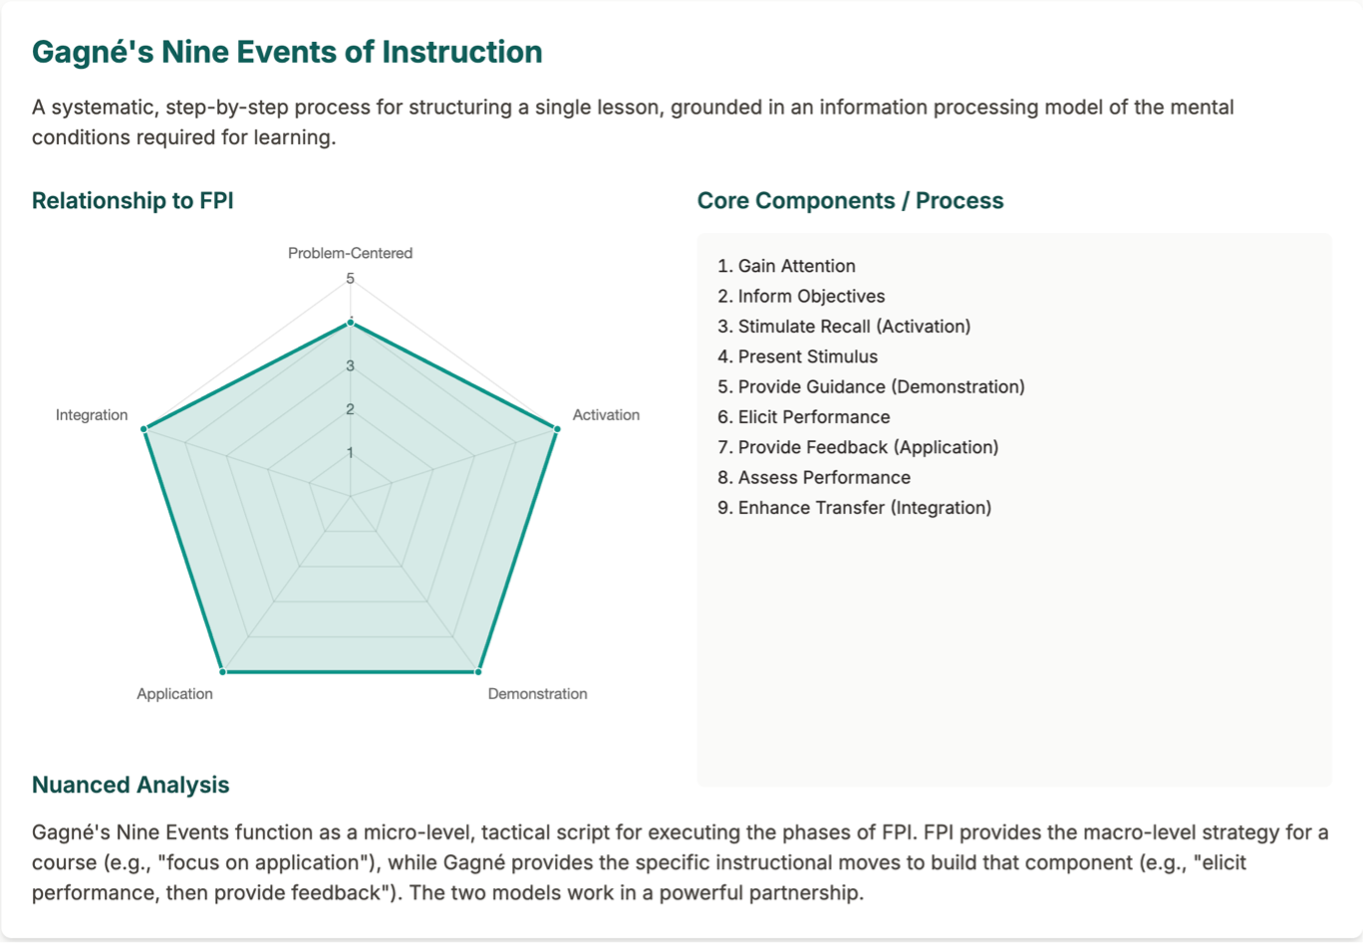Image resolution: width=1365 pixels, height=947 pixels.
Task: Click the Problem-Centered data point on radar chart
Action: click(351, 323)
